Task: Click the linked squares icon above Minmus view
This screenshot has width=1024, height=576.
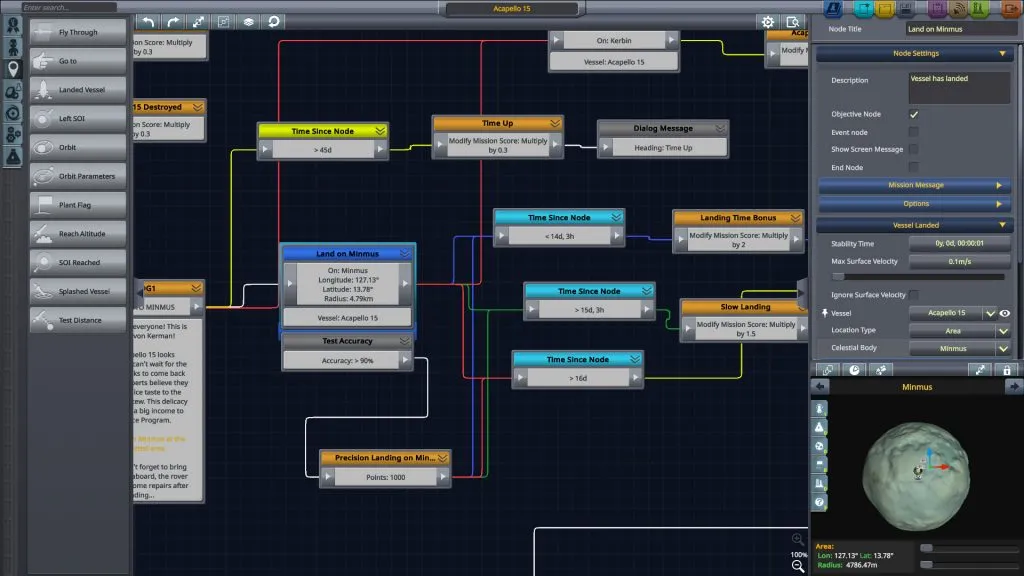Action: coord(827,370)
